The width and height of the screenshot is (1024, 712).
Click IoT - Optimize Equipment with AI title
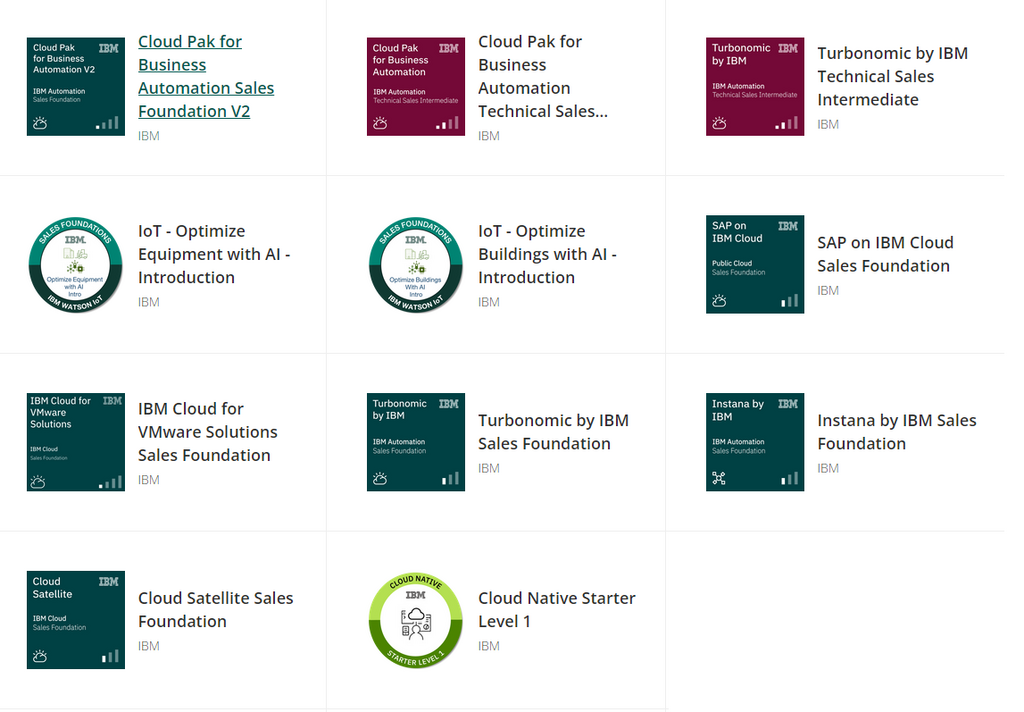(x=213, y=254)
